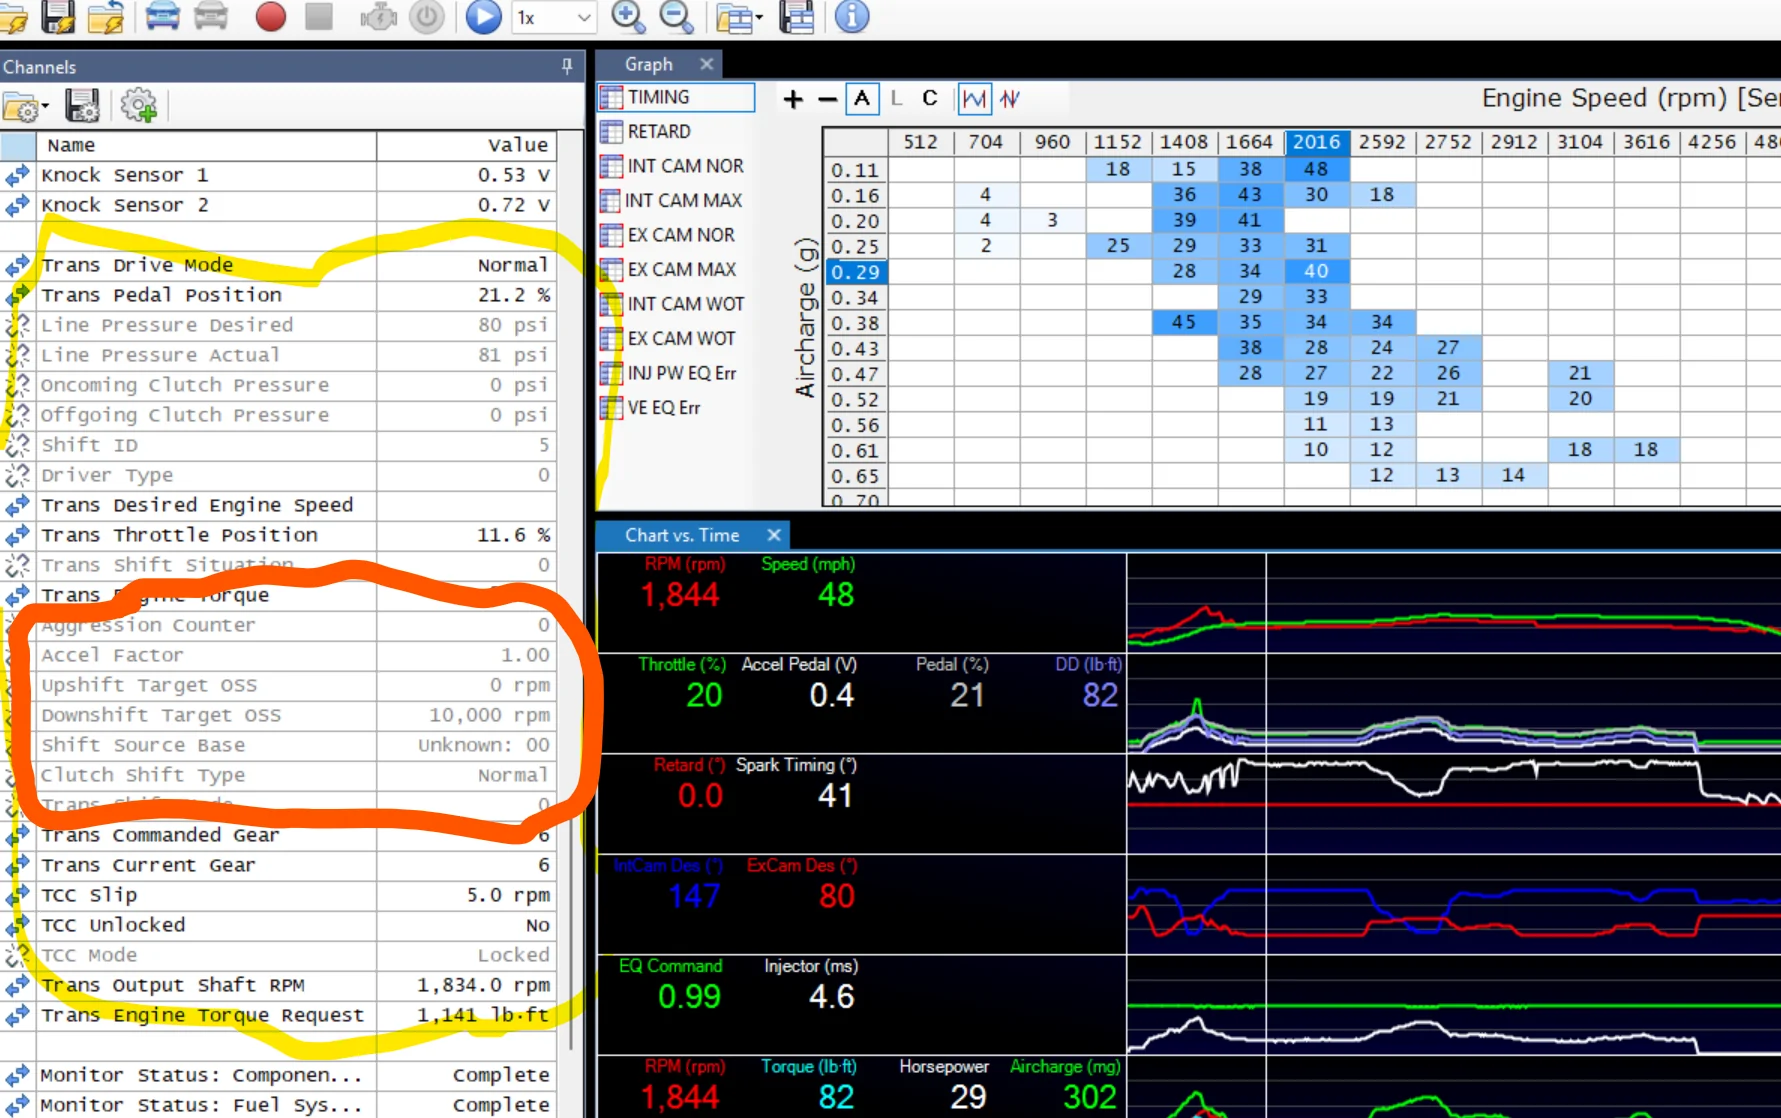Click the Airtcharge (mg) gauge value 302
Image resolution: width=1781 pixels, height=1118 pixels.
click(1089, 1098)
